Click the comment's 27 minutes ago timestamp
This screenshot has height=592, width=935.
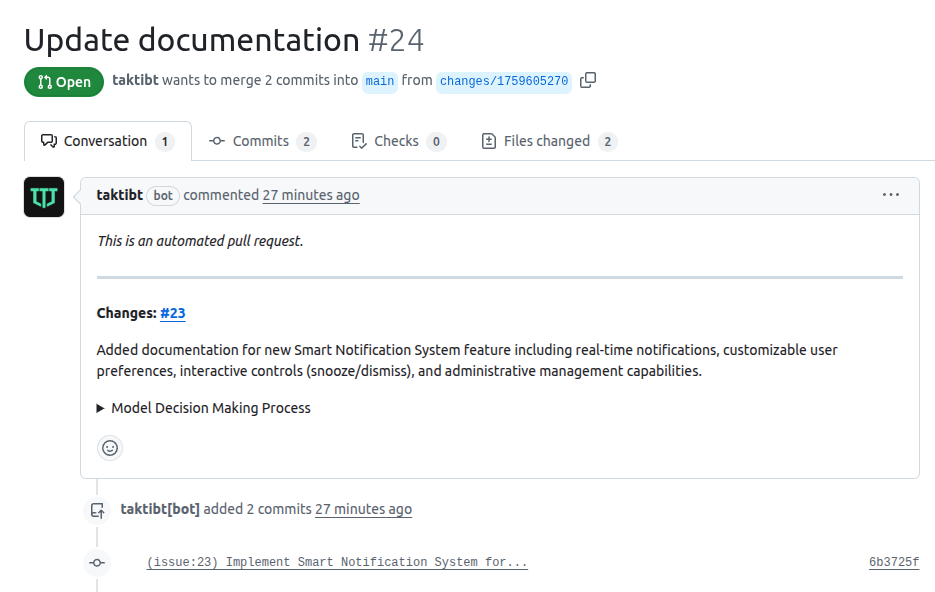click(x=310, y=195)
